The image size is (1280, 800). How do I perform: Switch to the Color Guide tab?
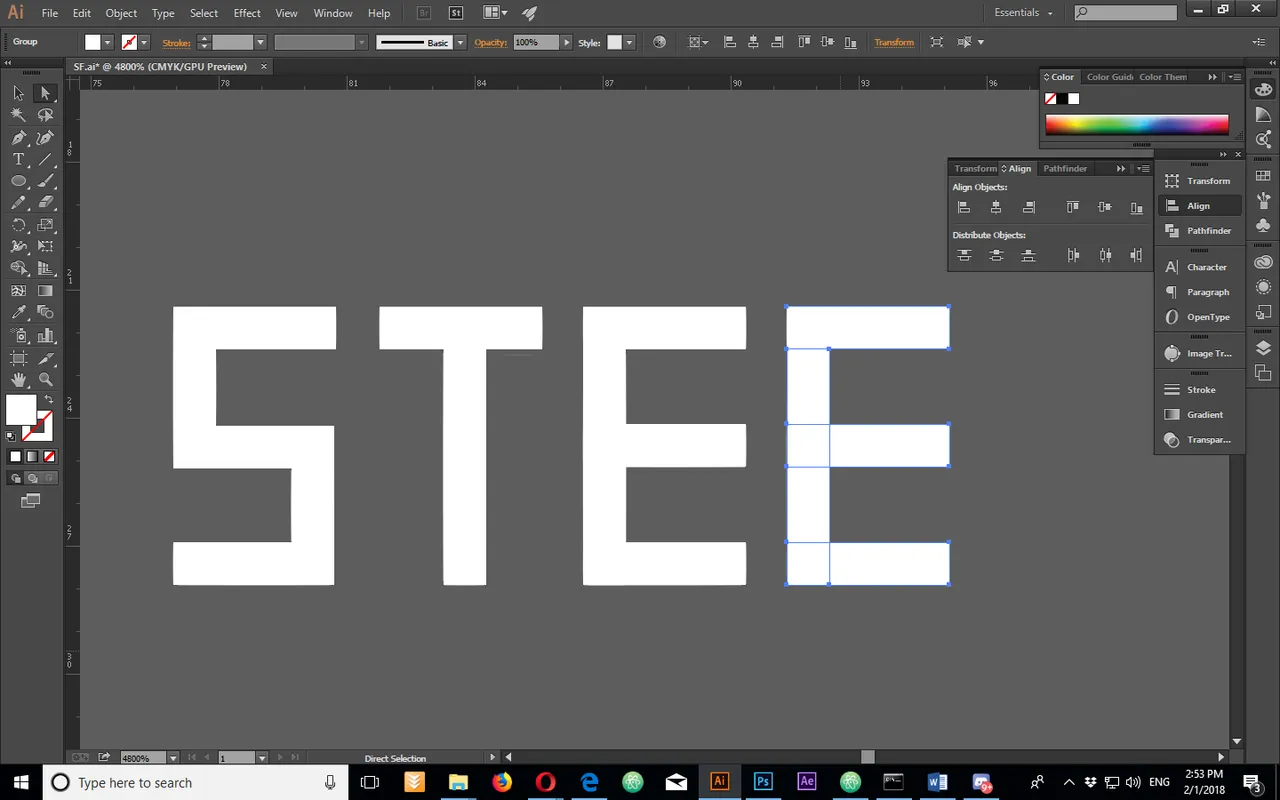point(1110,77)
